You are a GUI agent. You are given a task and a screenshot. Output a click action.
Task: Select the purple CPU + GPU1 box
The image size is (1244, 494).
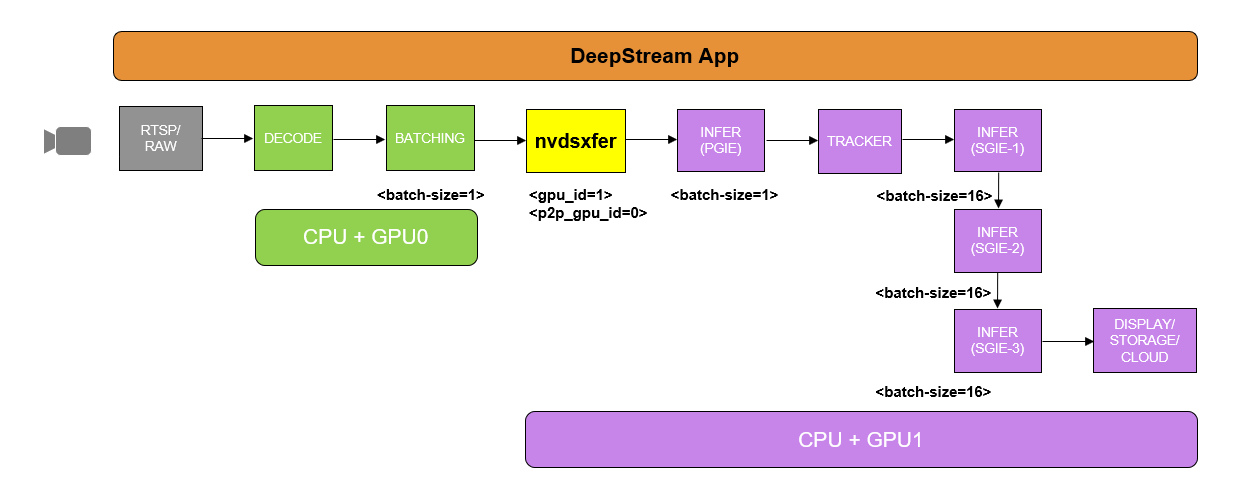pos(860,439)
